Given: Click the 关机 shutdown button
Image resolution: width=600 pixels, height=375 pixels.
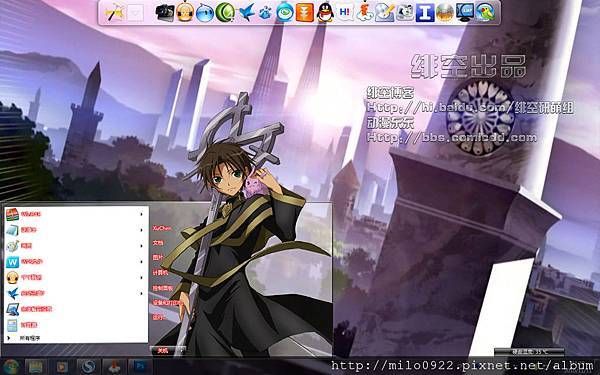Looking at the screenshot, I should pos(163,350).
